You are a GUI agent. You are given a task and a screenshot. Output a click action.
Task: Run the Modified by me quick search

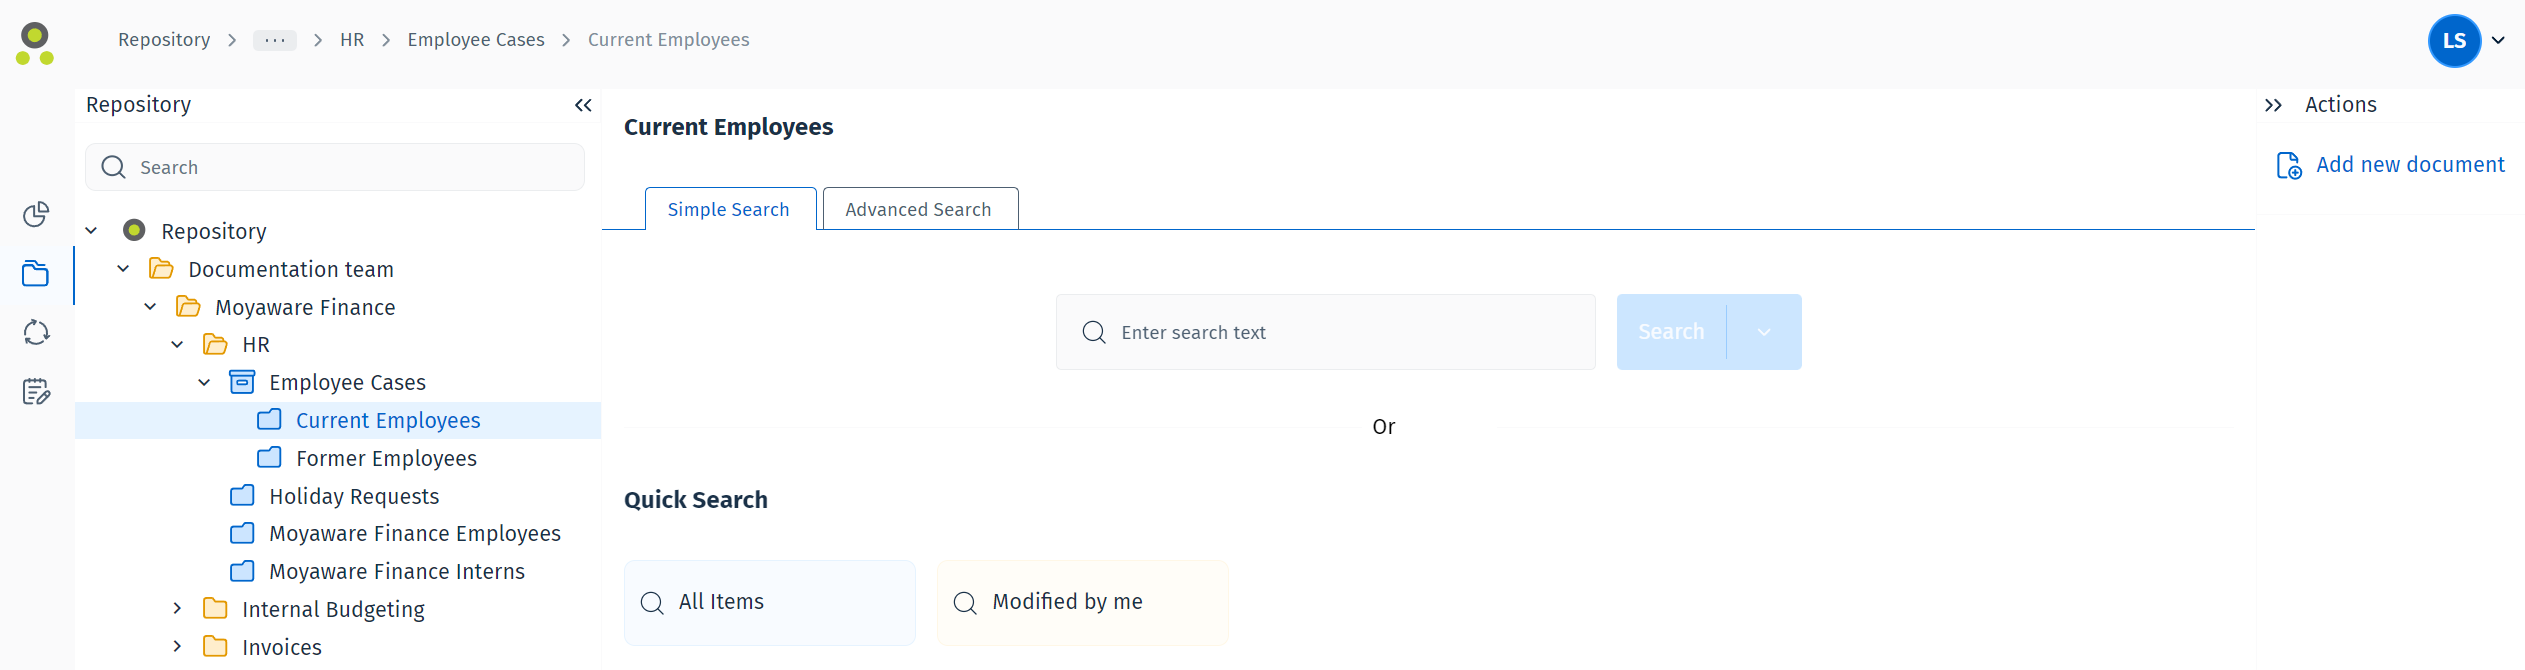coord(1082,602)
